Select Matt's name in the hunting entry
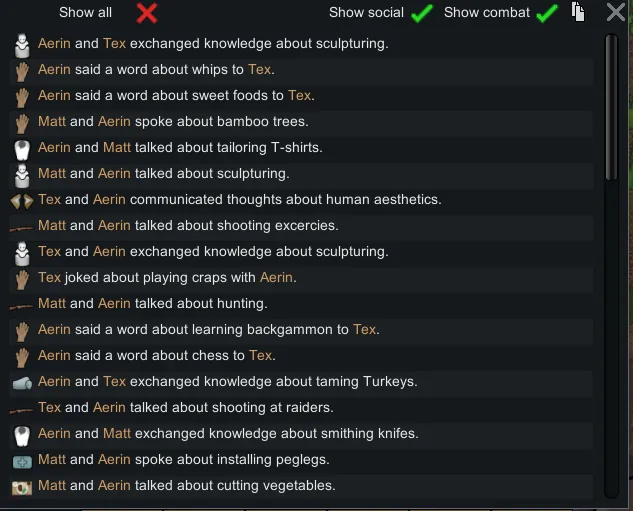Viewport: 633px width, 511px height. 52,303
